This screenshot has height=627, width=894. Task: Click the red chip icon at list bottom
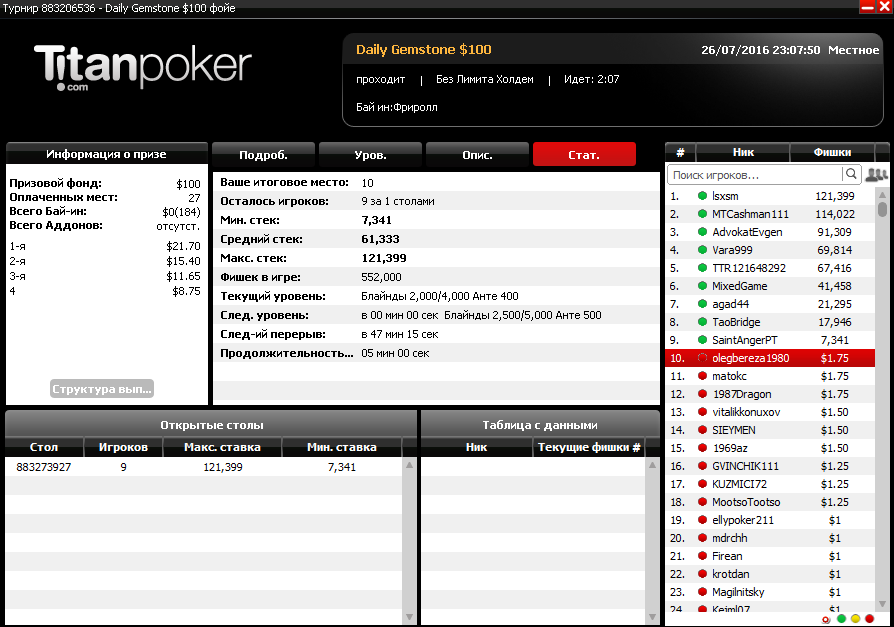pos(826,619)
